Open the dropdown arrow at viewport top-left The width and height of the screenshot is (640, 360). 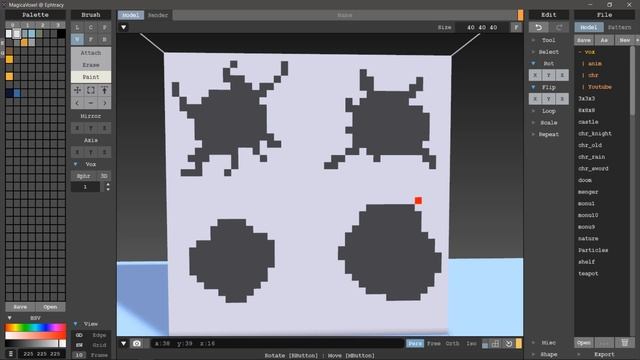[x=123, y=27]
